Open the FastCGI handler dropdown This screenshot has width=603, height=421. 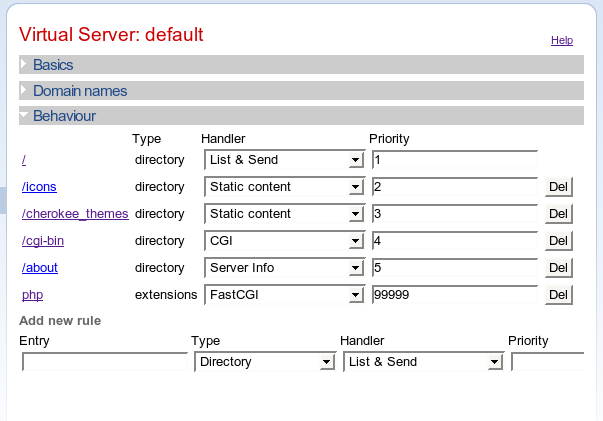tap(284, 295)
